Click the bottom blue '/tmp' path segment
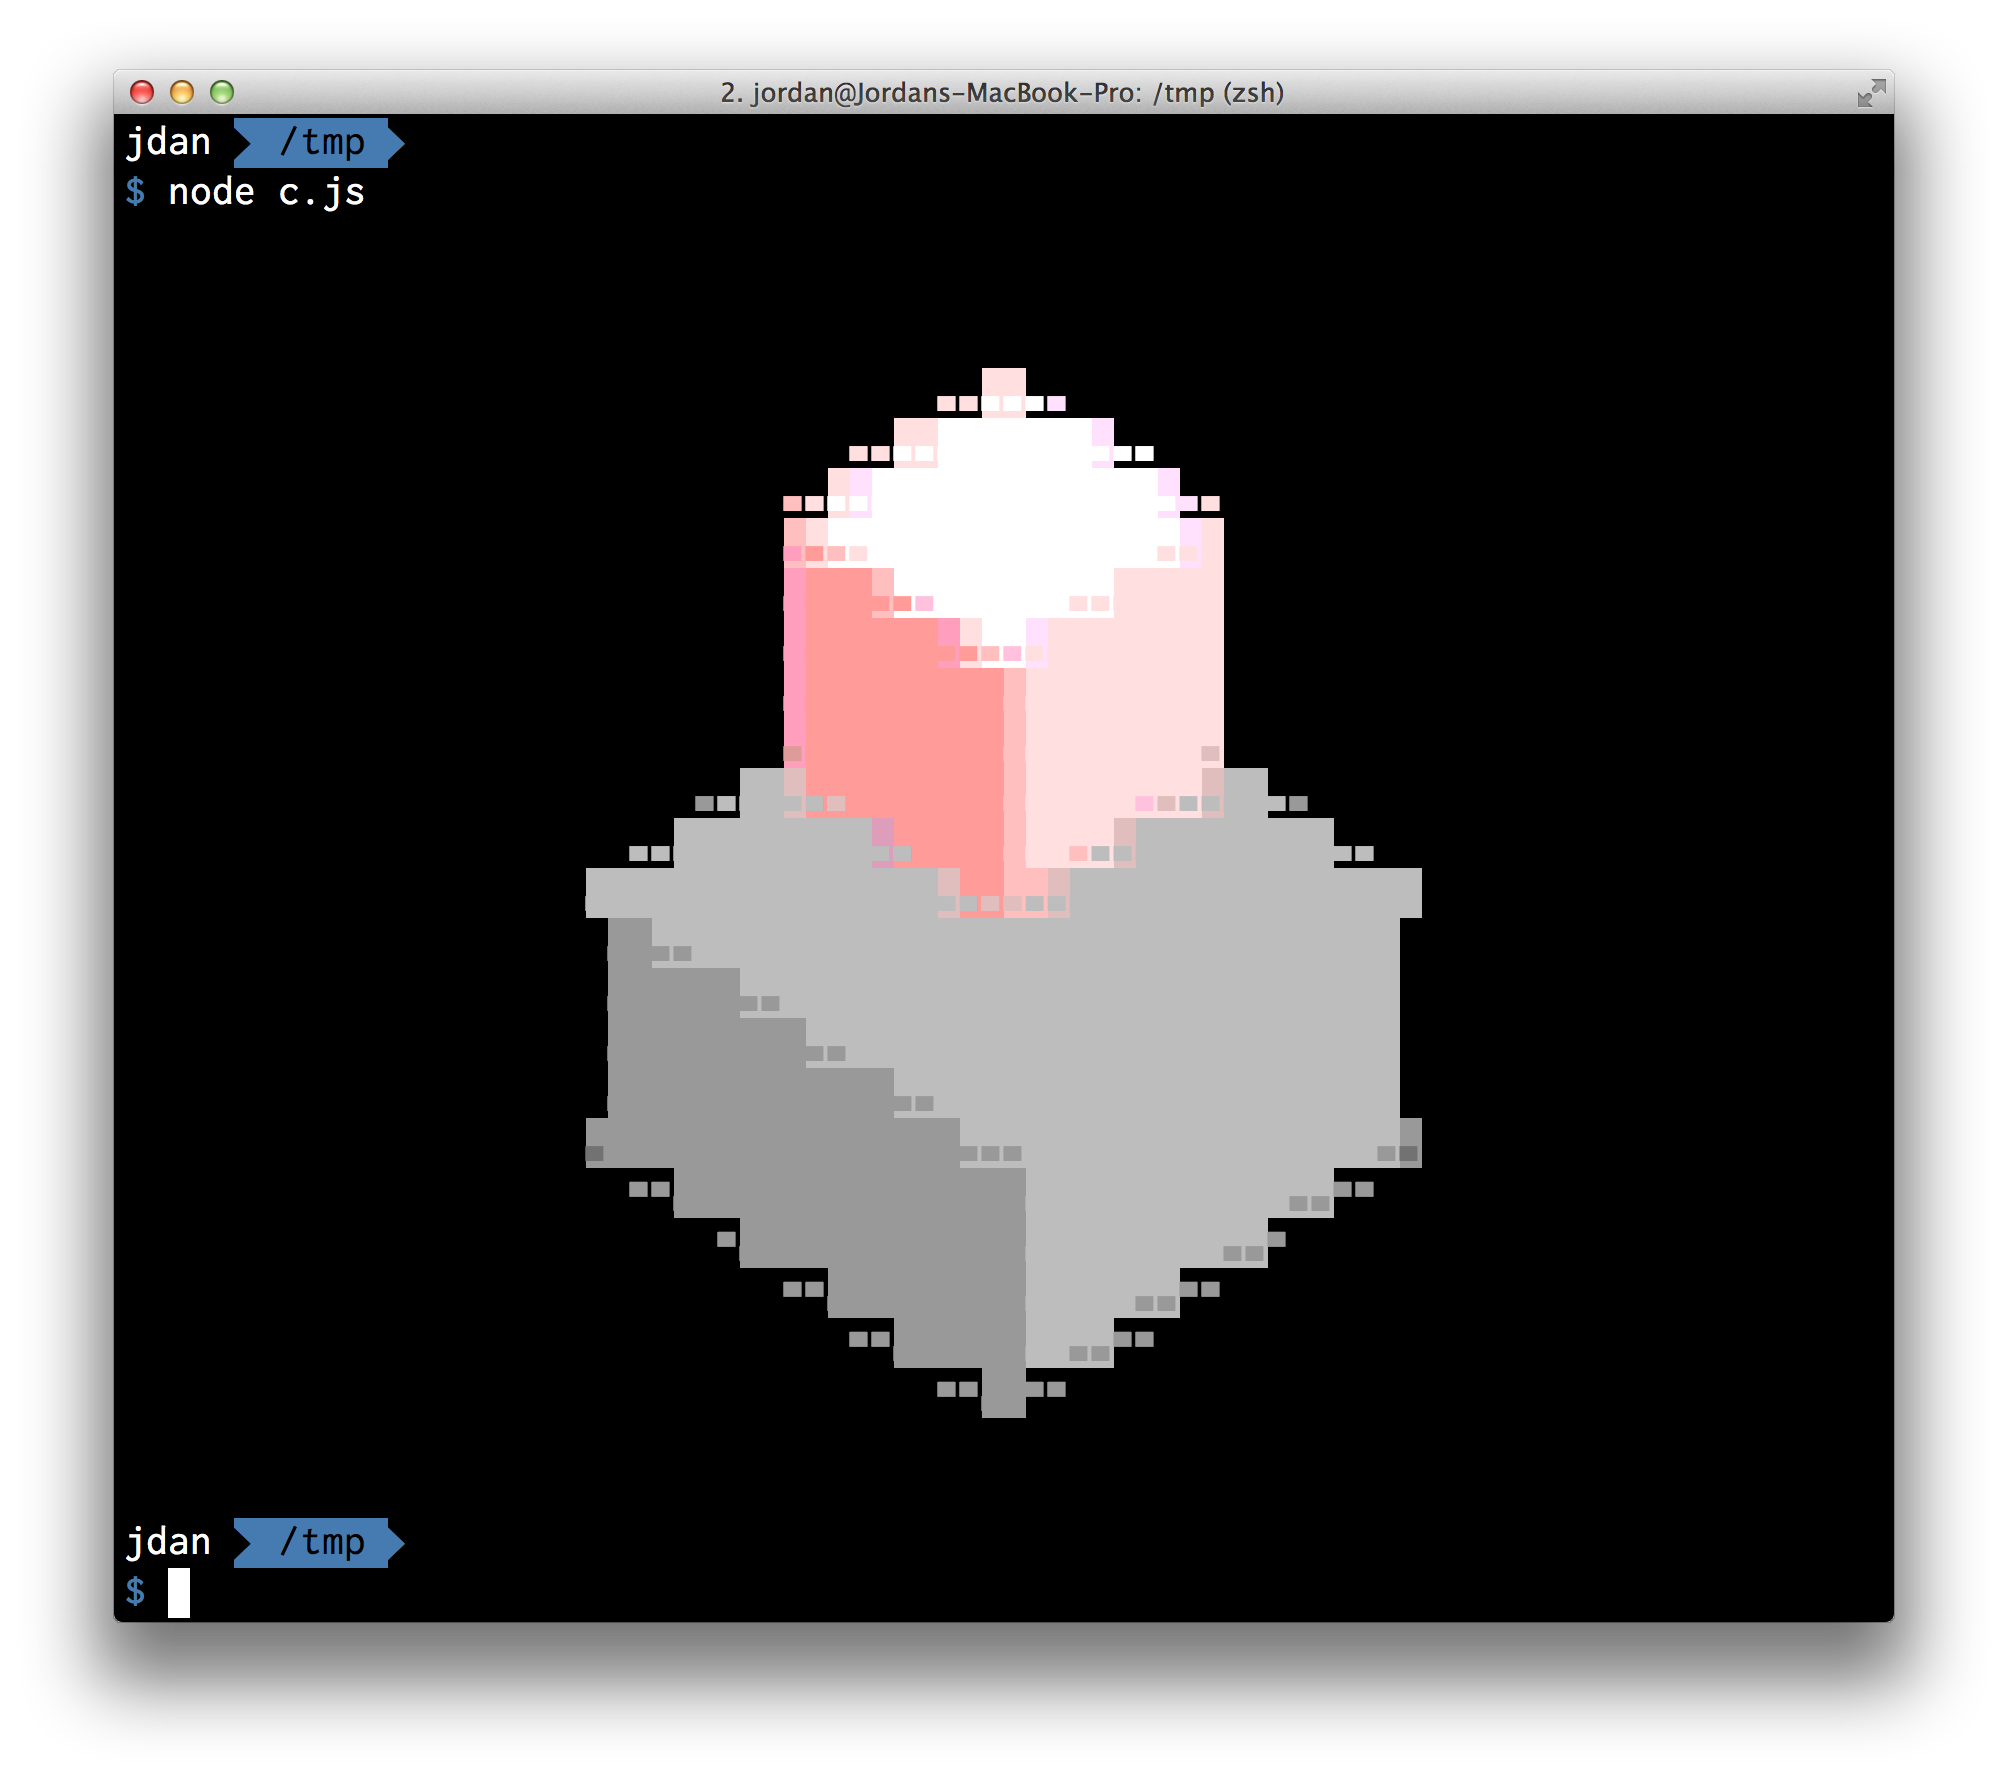The height and width of the screenshot is (1780, 2008). [320, 1543]
